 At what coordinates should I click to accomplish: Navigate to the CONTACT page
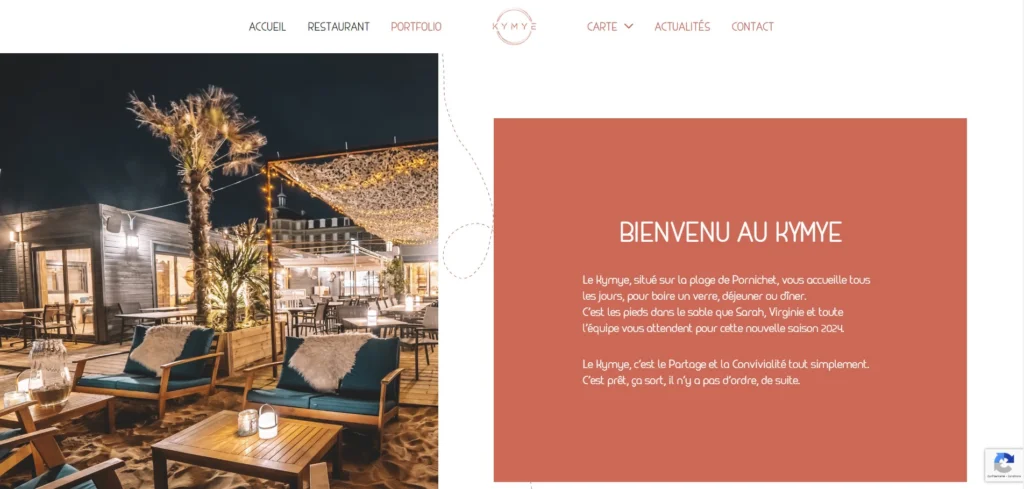coord(752,27)
